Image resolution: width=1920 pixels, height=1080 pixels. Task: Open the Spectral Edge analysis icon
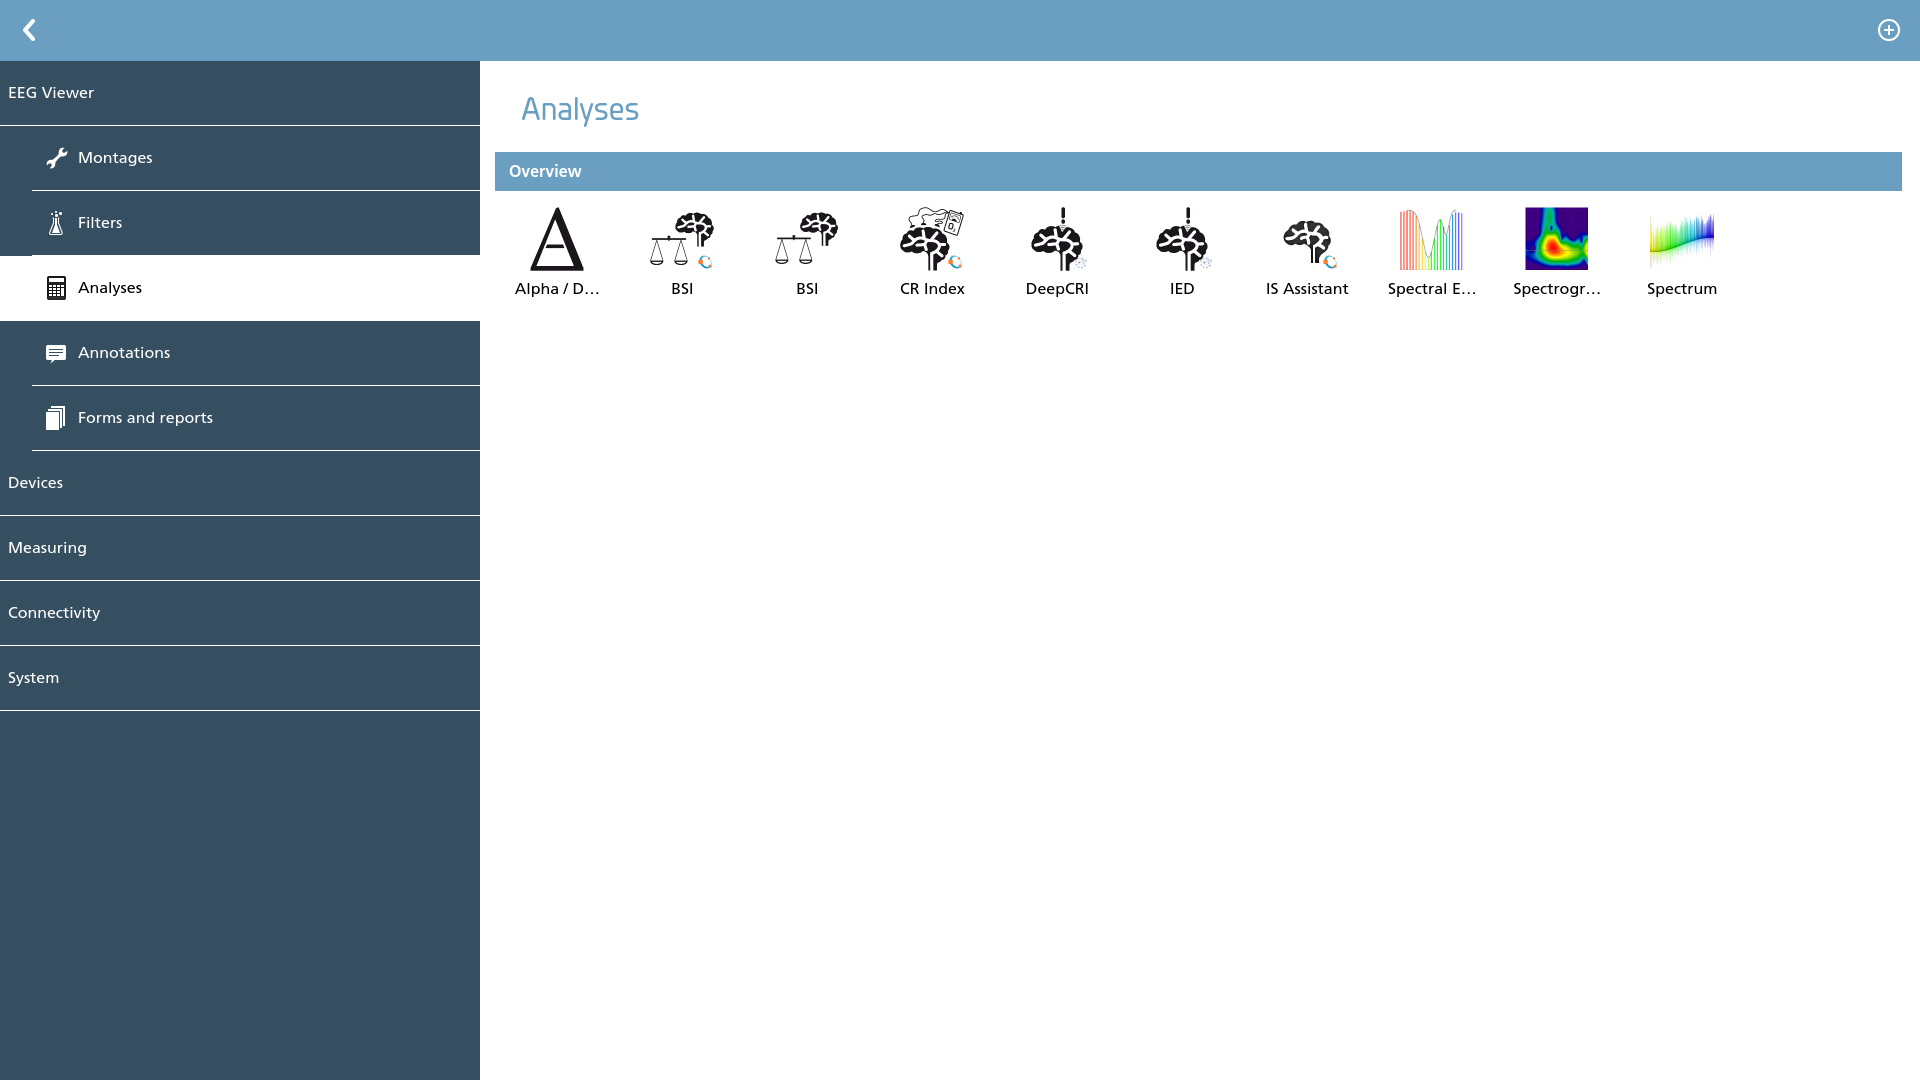click(1432, 239)
